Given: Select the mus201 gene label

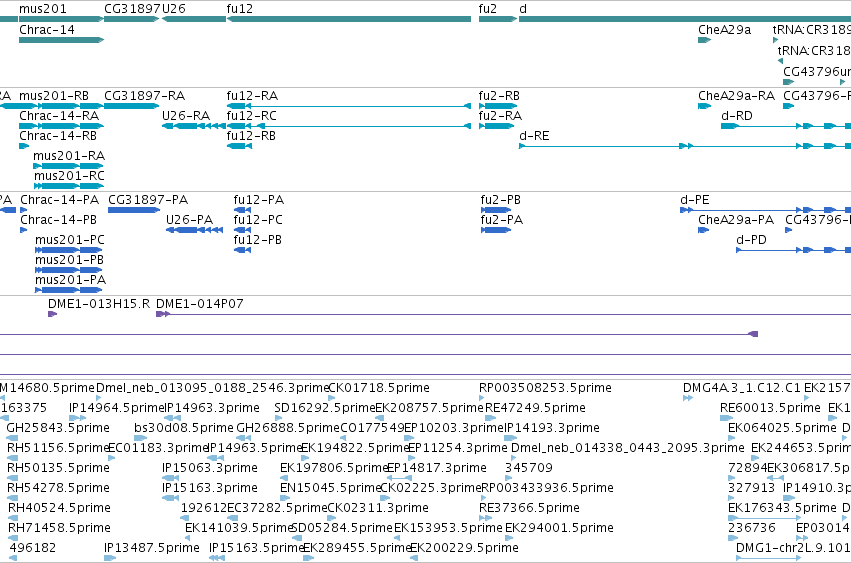Looking at the screenshot, I should [x=42, y=9].
